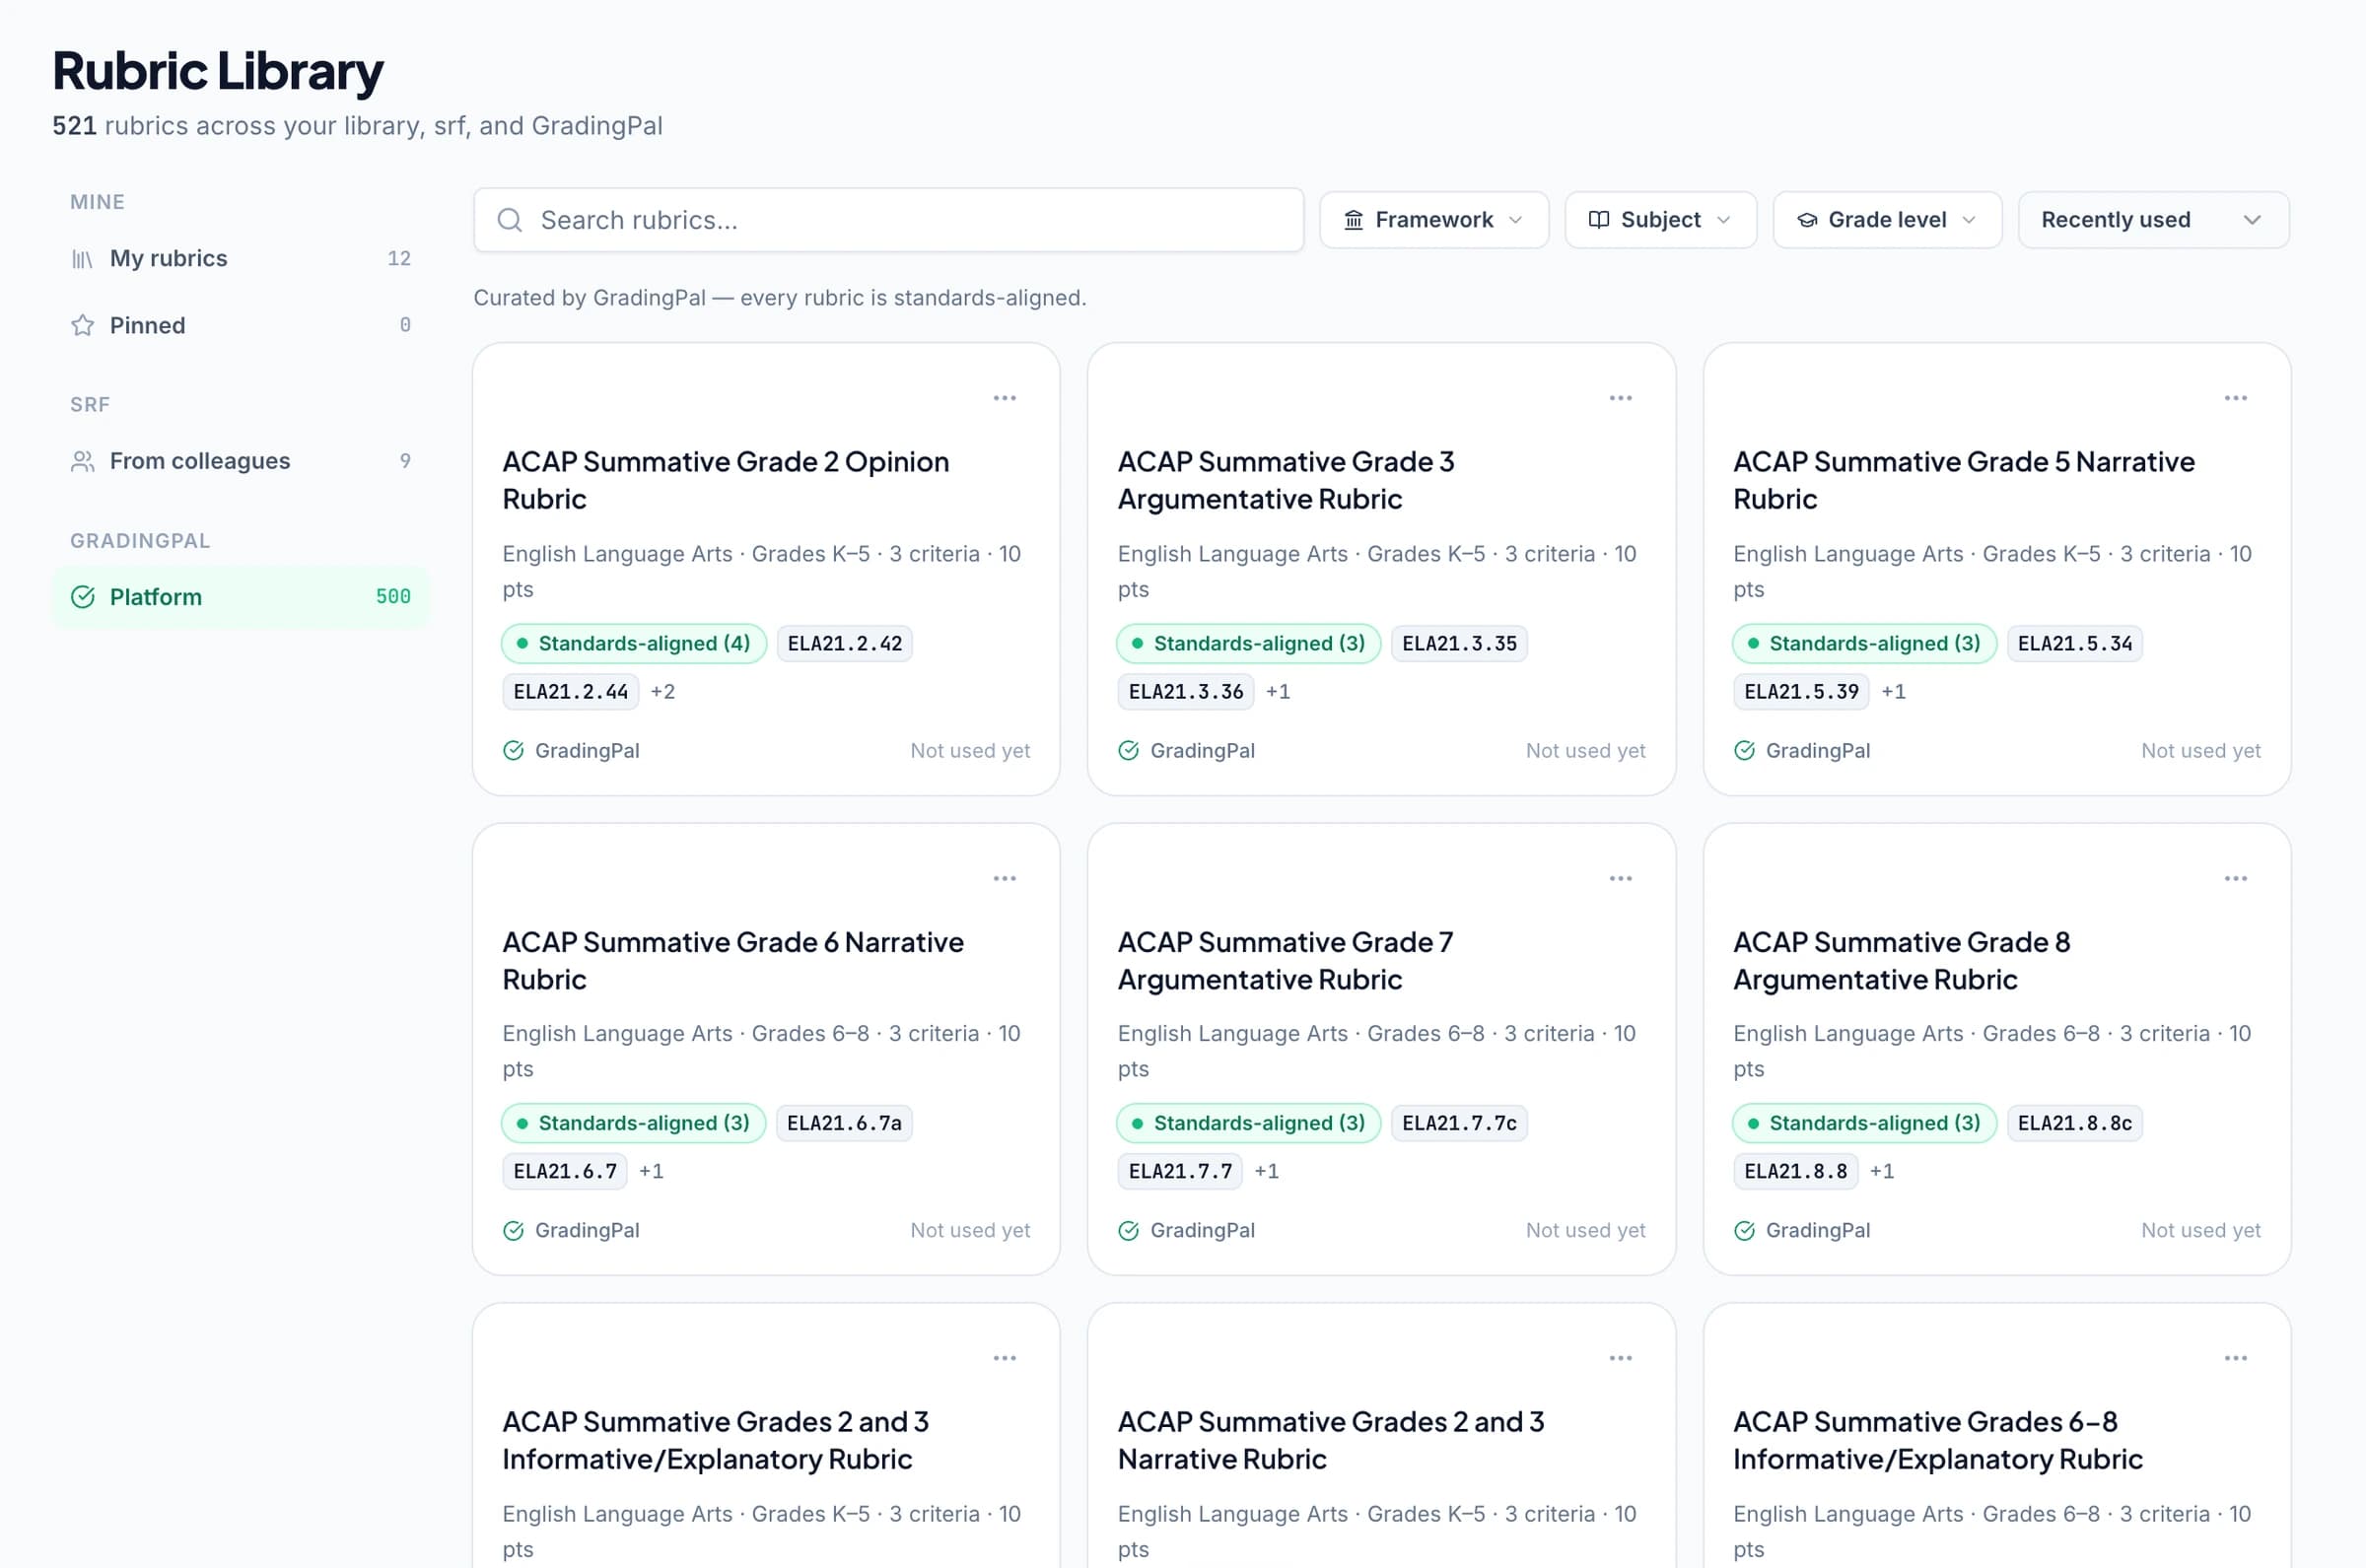Open the Recently used sort dropdown
The width and height of the screenshot is (2366, 1568).
tap(2153, 220)
